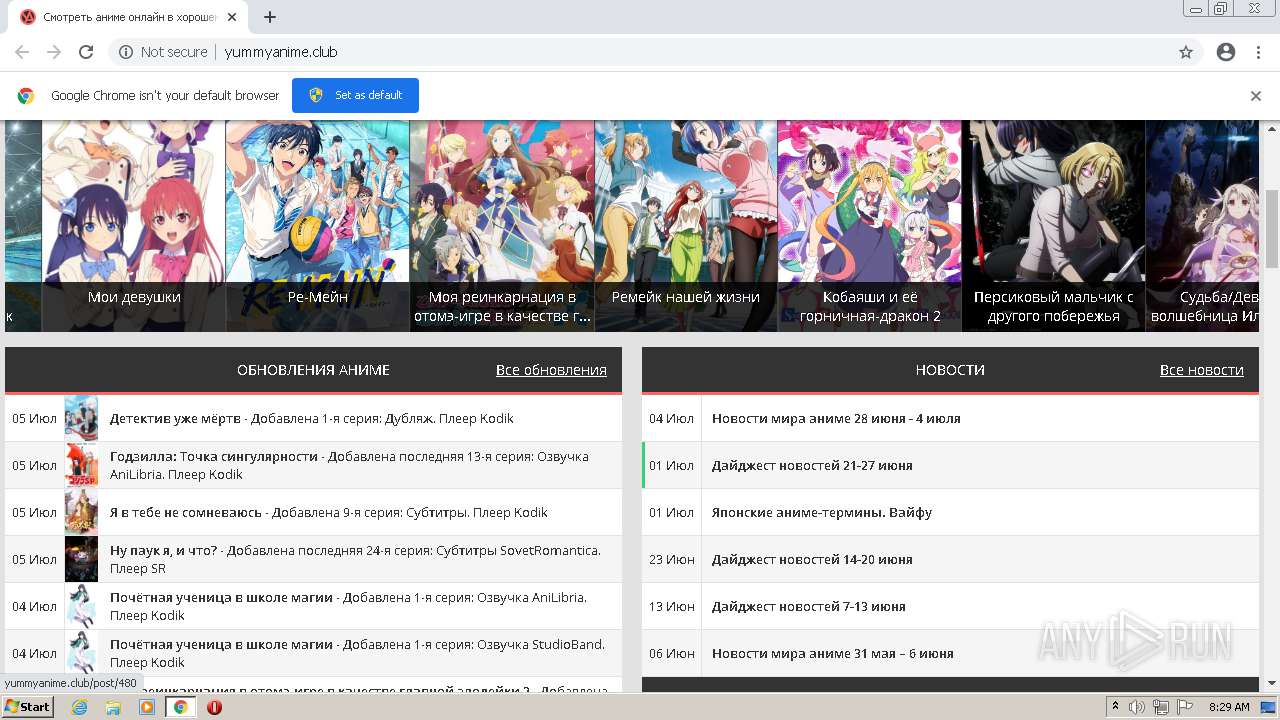Select the yummyanime tab
1280x720 pixels.
coord(128,17)
